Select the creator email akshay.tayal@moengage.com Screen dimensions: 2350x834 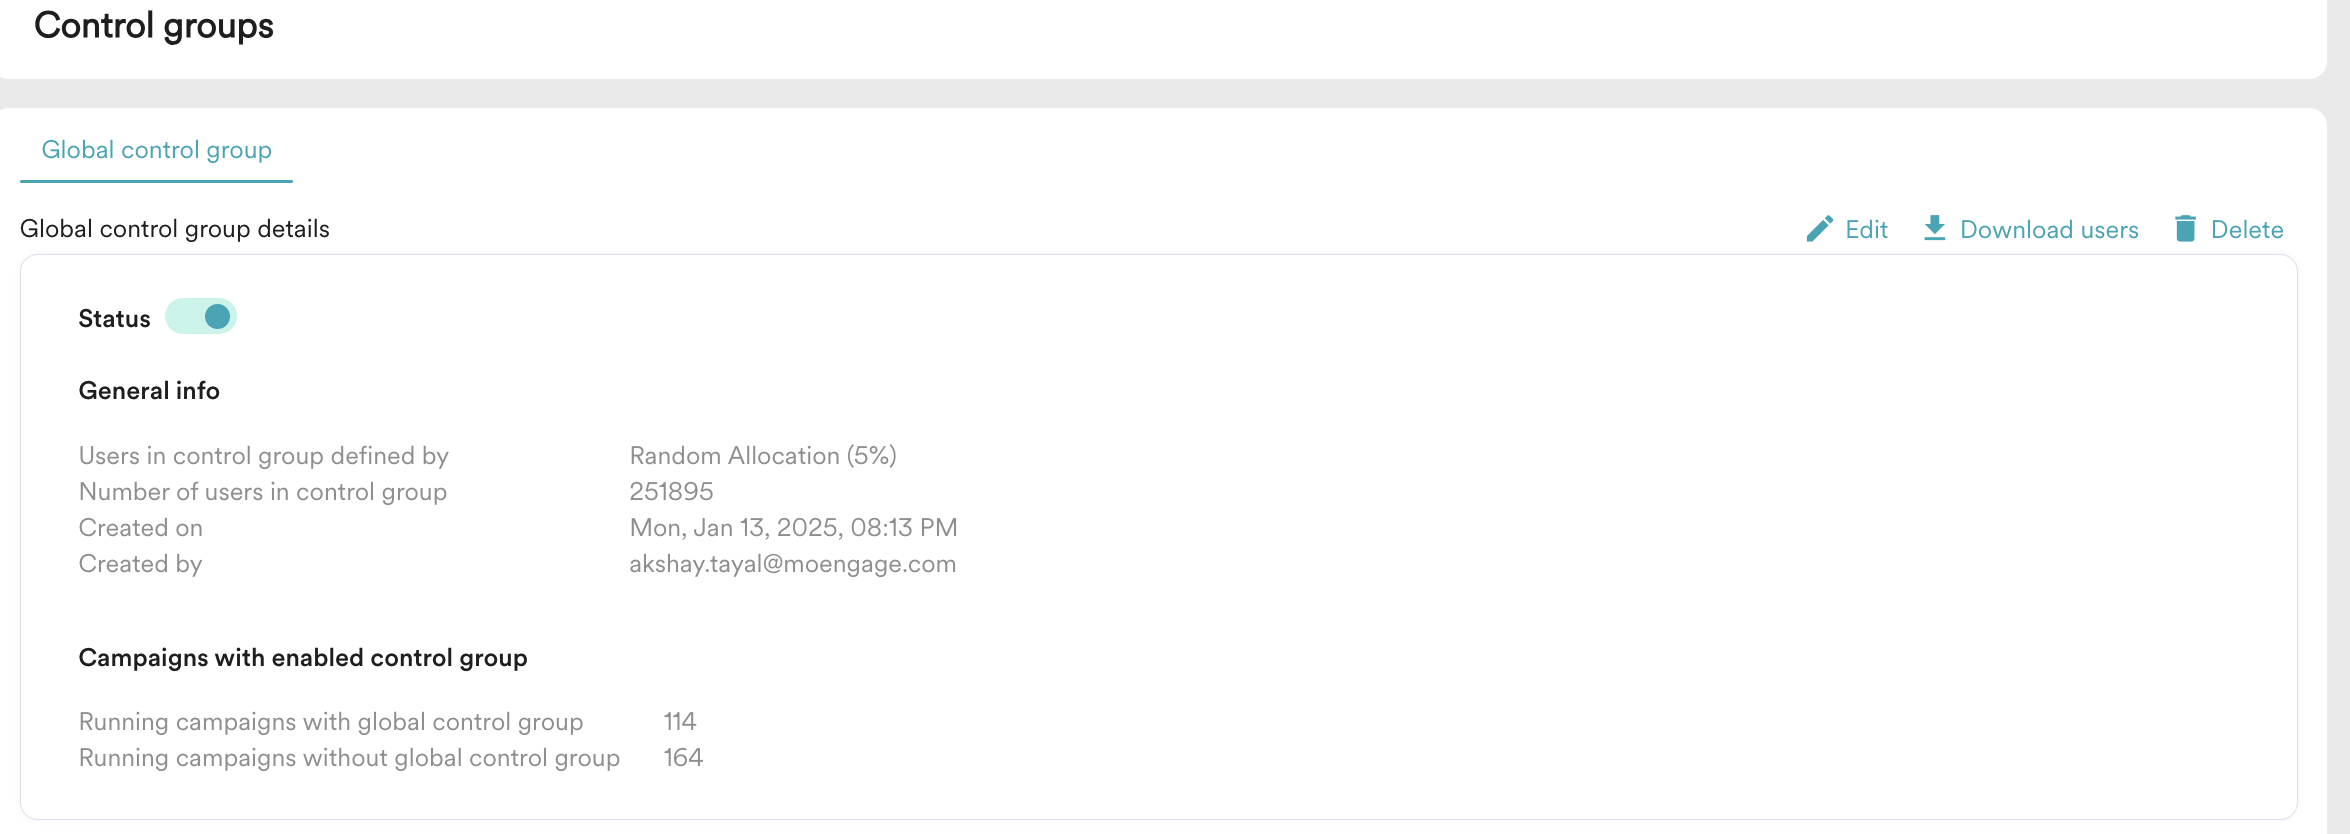[x=793, y=564]
